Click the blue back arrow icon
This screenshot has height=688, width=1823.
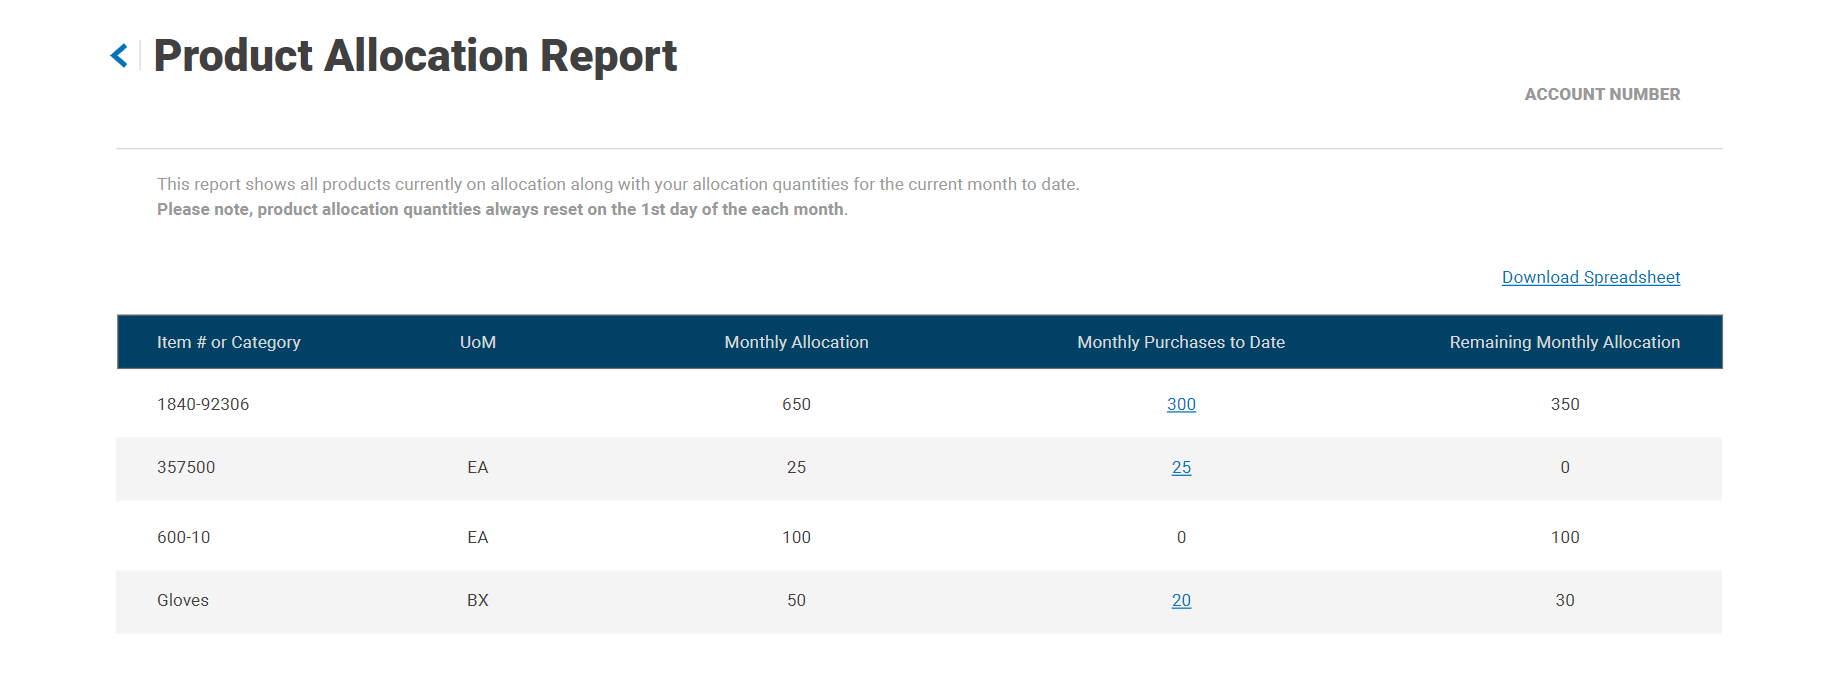pyautogui.click(x=119, y=55)
